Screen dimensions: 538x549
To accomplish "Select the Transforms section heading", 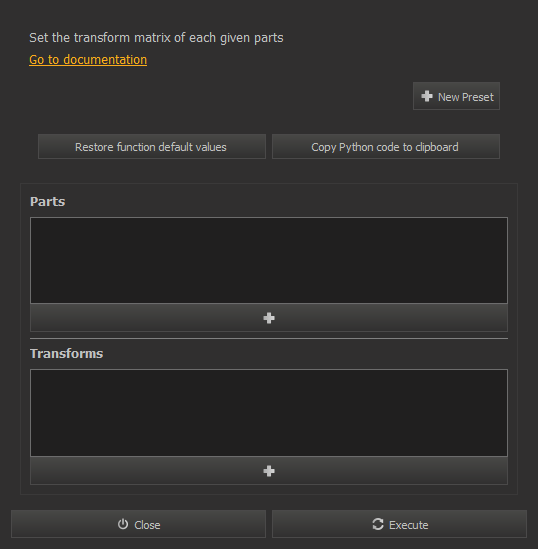I will point(67,354).
